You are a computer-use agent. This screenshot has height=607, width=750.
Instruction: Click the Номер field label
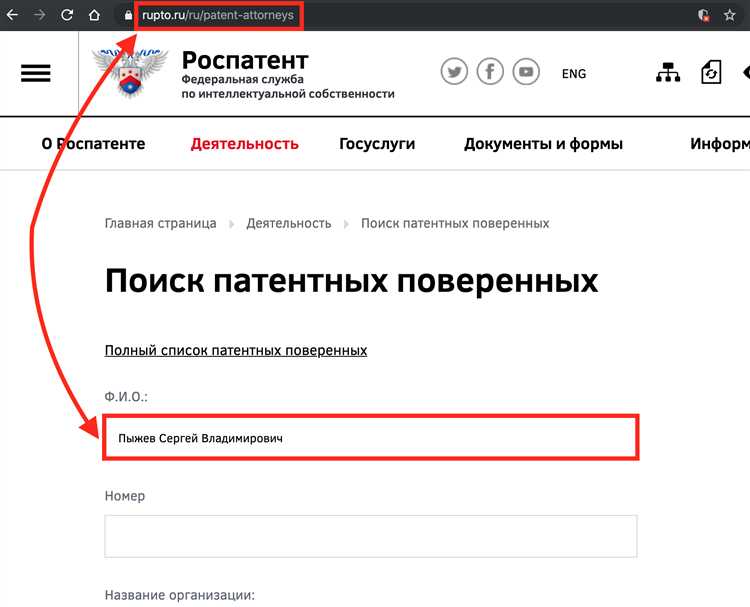click(125, 496)
